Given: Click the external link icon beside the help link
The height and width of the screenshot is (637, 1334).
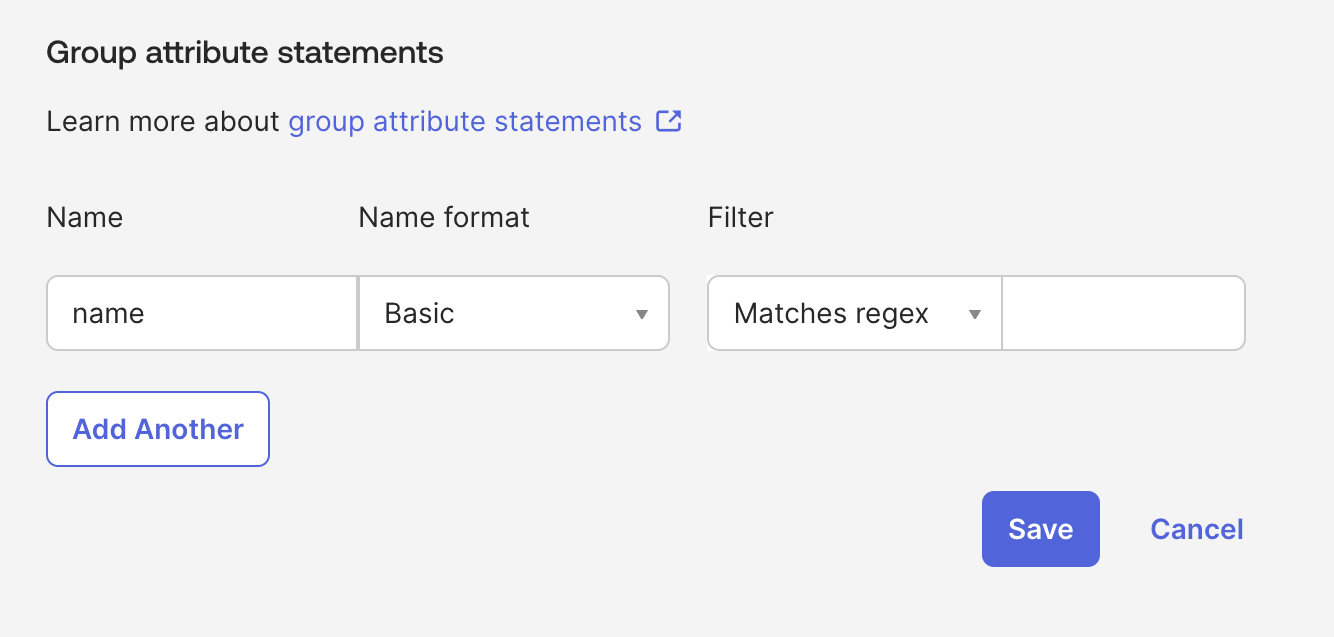Looking at the screenshot, I should click(668, 122).
